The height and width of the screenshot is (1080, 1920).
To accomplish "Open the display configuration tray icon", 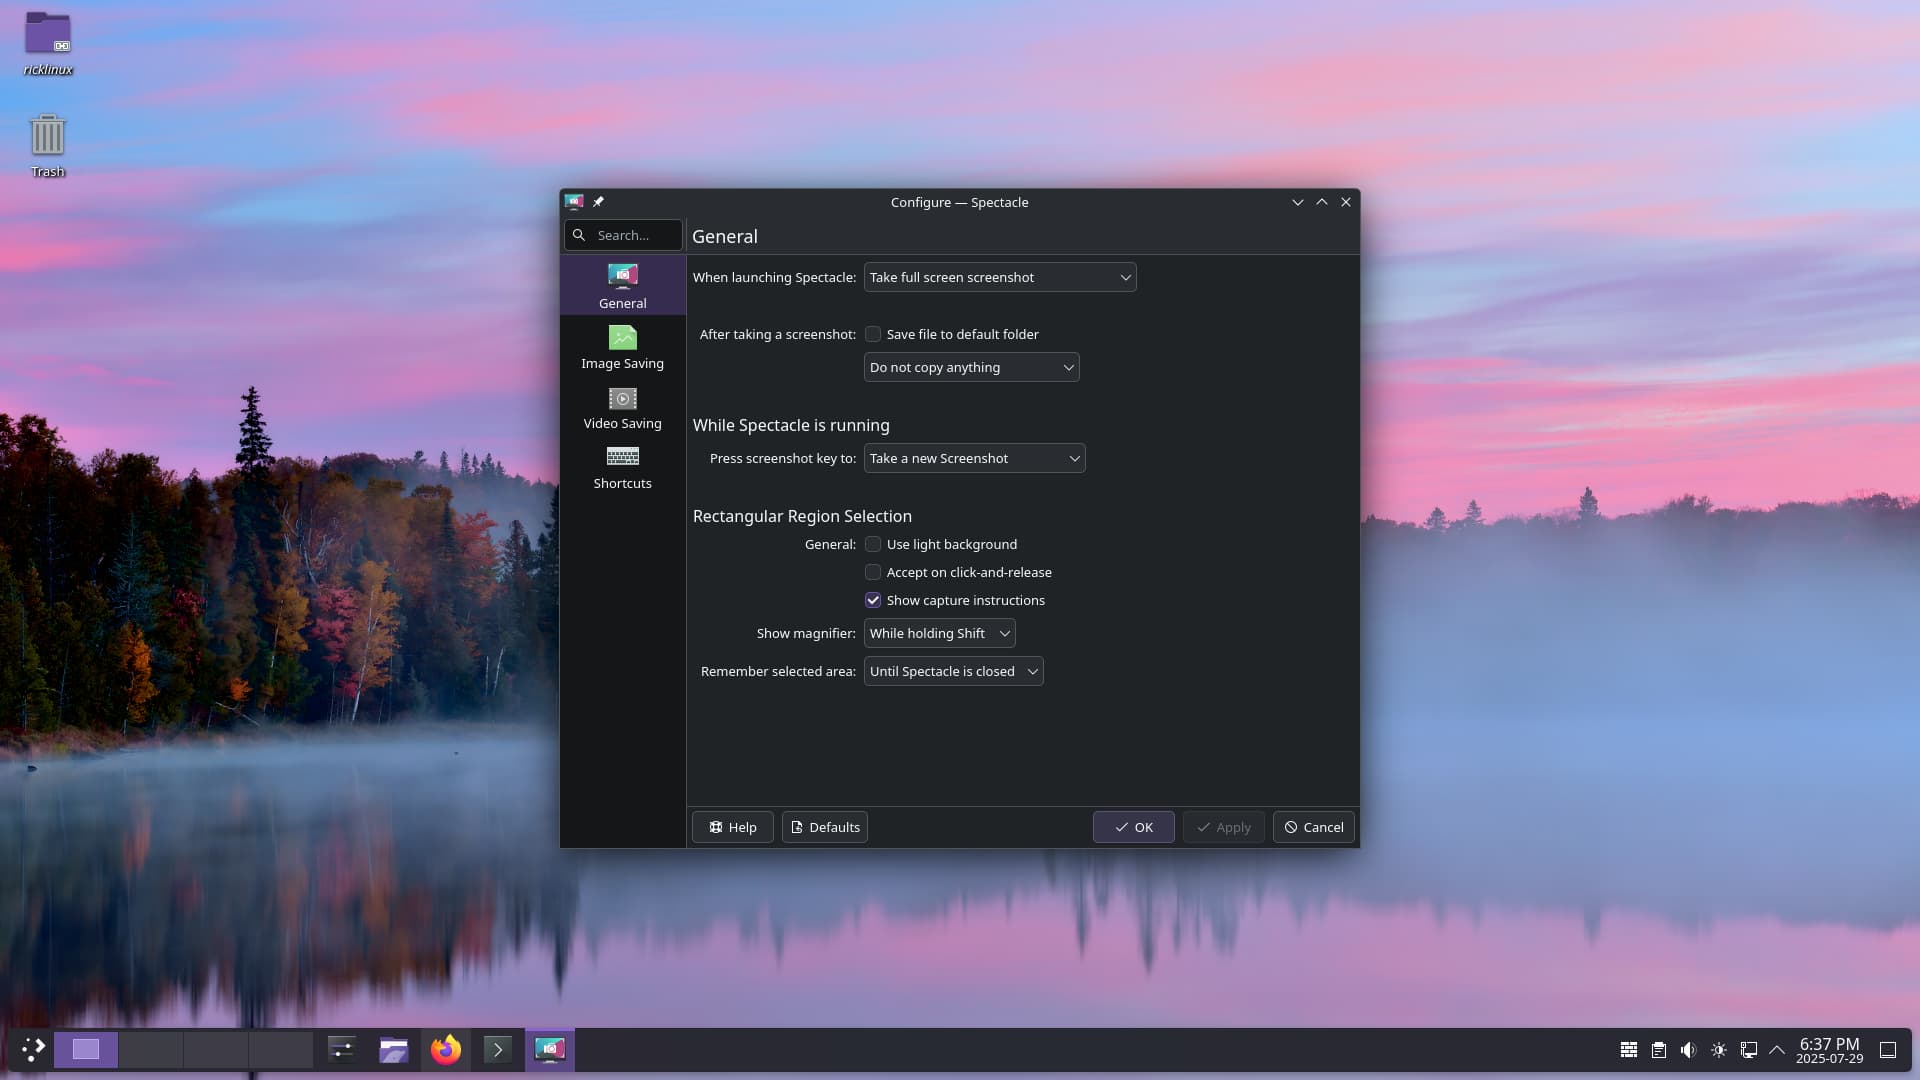I will tap(1749, 1050).
